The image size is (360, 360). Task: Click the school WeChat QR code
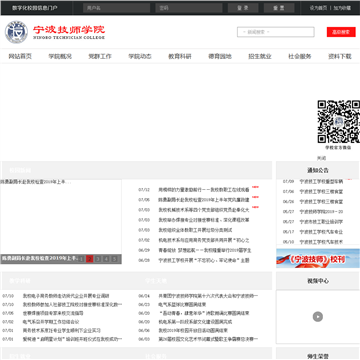click(x=338, y=122)
